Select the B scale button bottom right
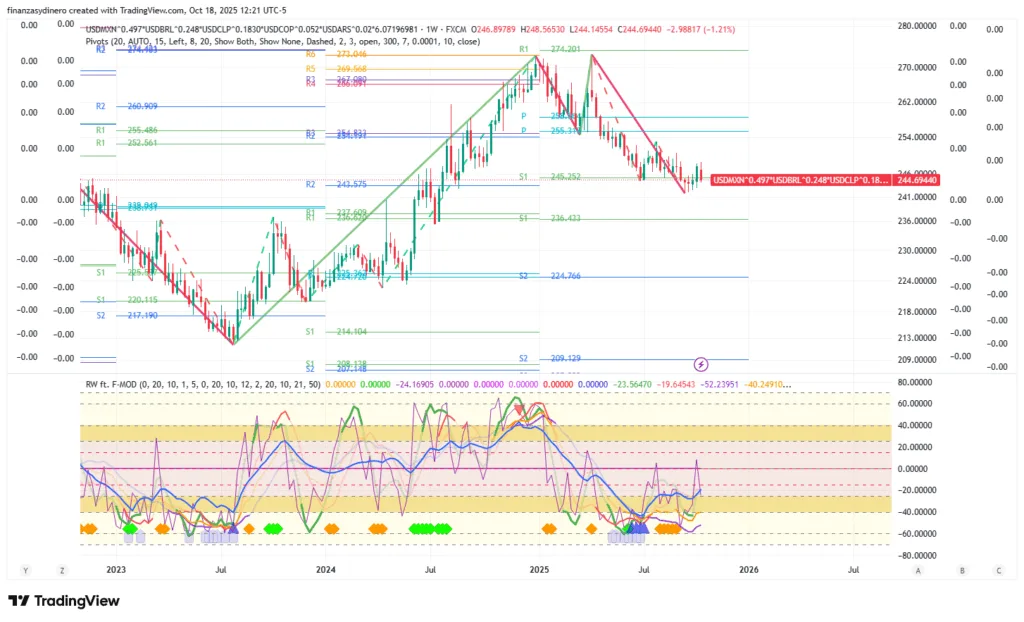Viewport: 1024px width, 622px height. click(x=962, y=570)
